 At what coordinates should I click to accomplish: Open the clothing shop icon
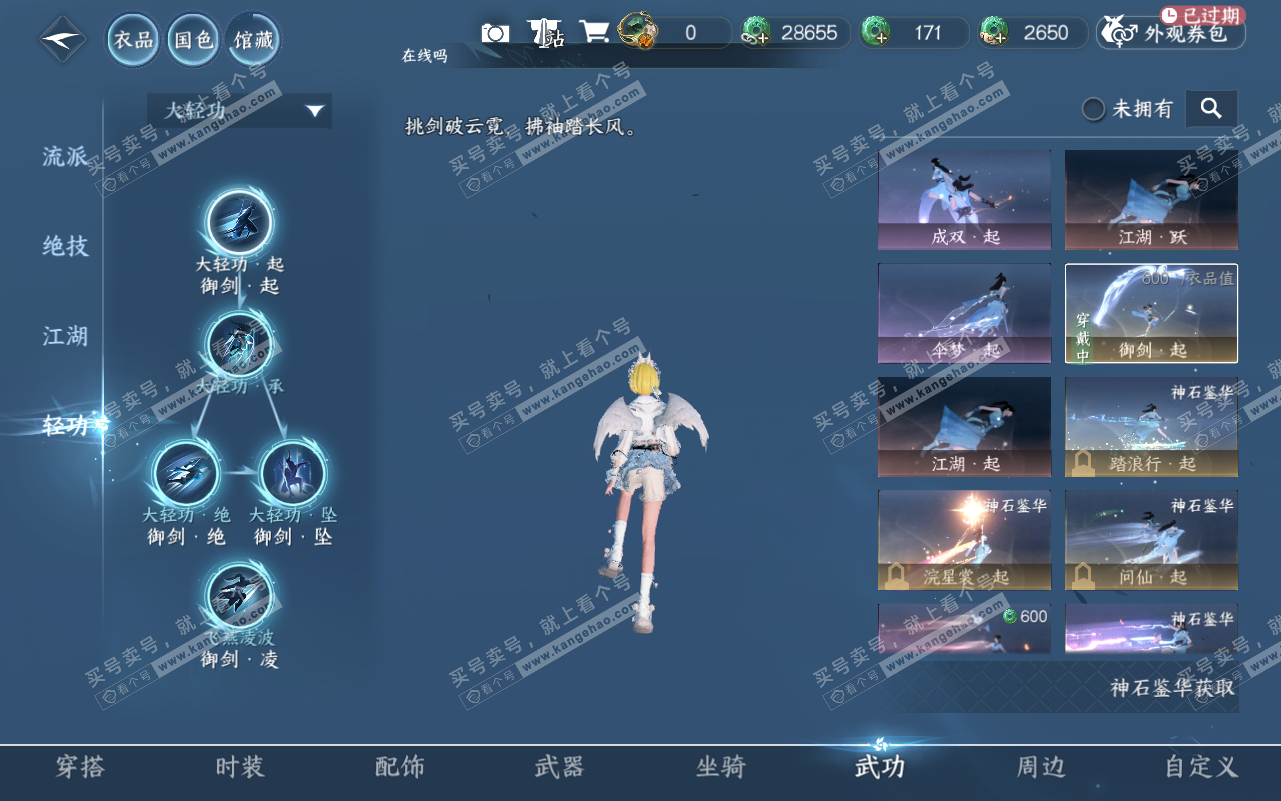[544, 33]
